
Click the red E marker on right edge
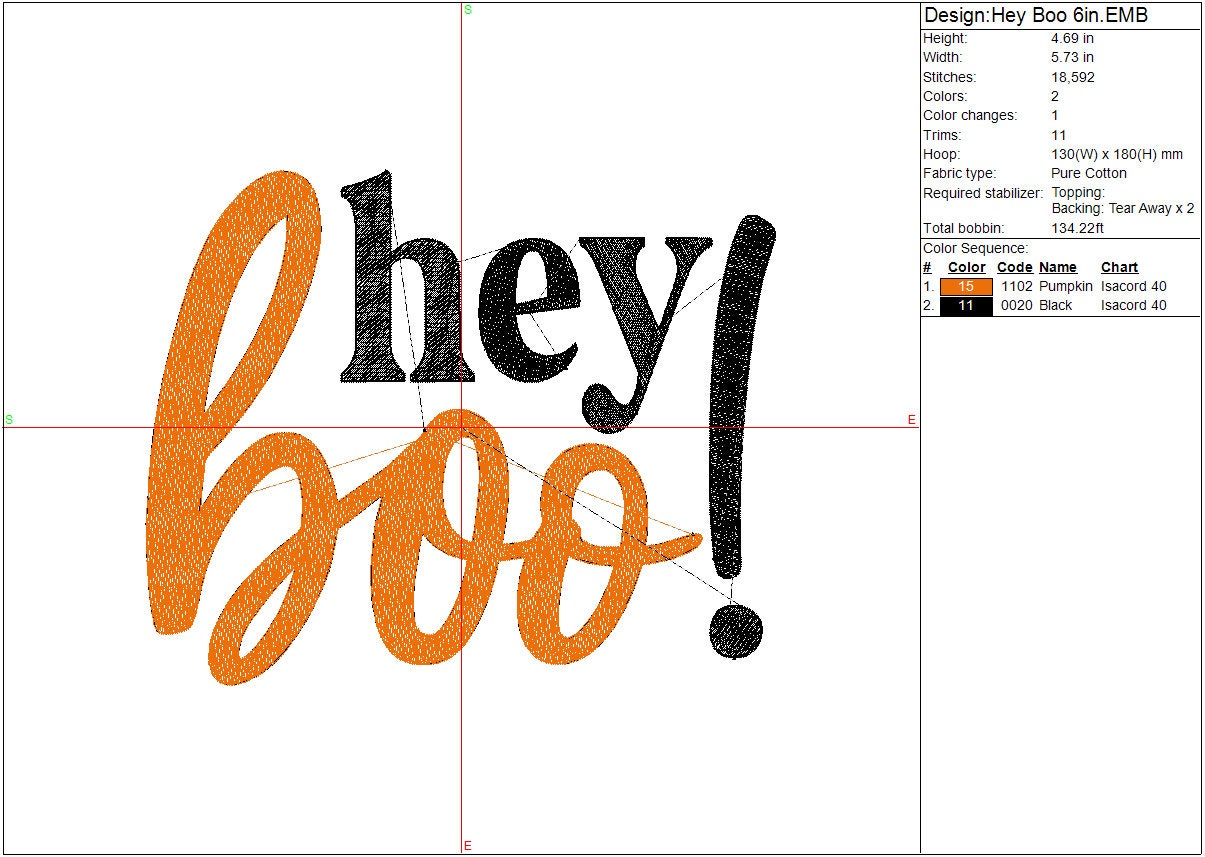911,420
